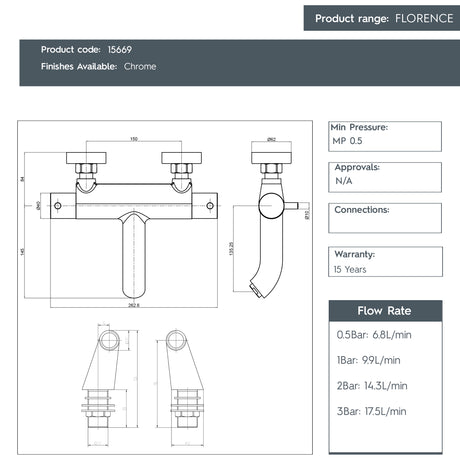Click the 'Finishes Available: Chrome' line
The image size is (460, 460).
tap(98, 66)
